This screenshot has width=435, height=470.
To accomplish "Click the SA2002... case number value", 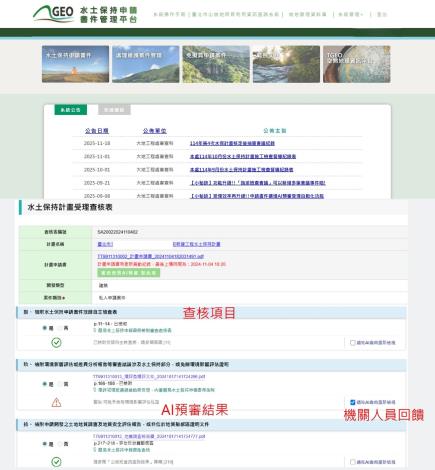I will [118, 232].
